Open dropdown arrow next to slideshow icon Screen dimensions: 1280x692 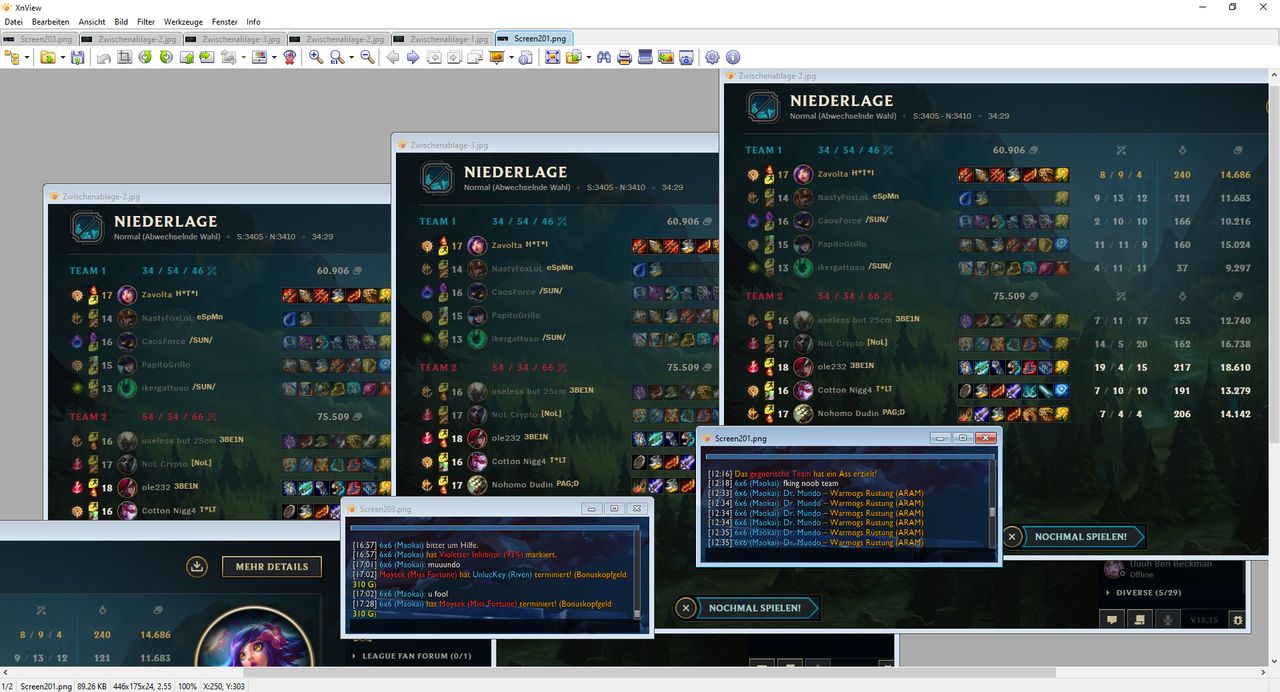pos(511,58)
